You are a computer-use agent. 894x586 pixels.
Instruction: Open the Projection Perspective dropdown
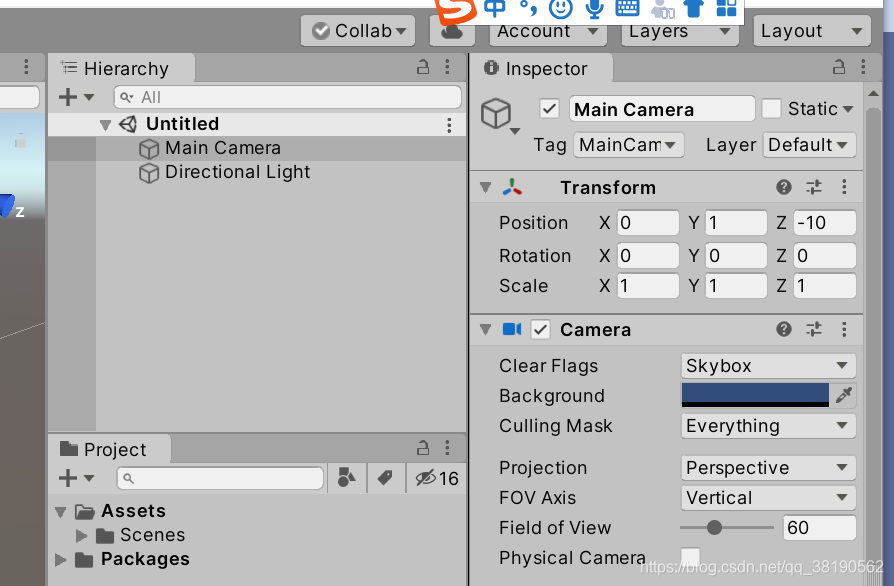click(x=768, y=468)
